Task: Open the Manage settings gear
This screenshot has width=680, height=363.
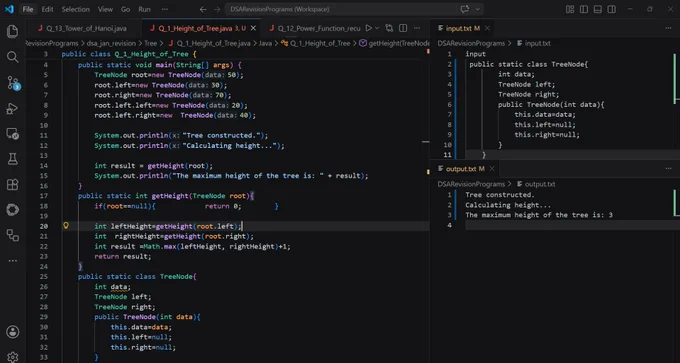Action: point(13,356)
